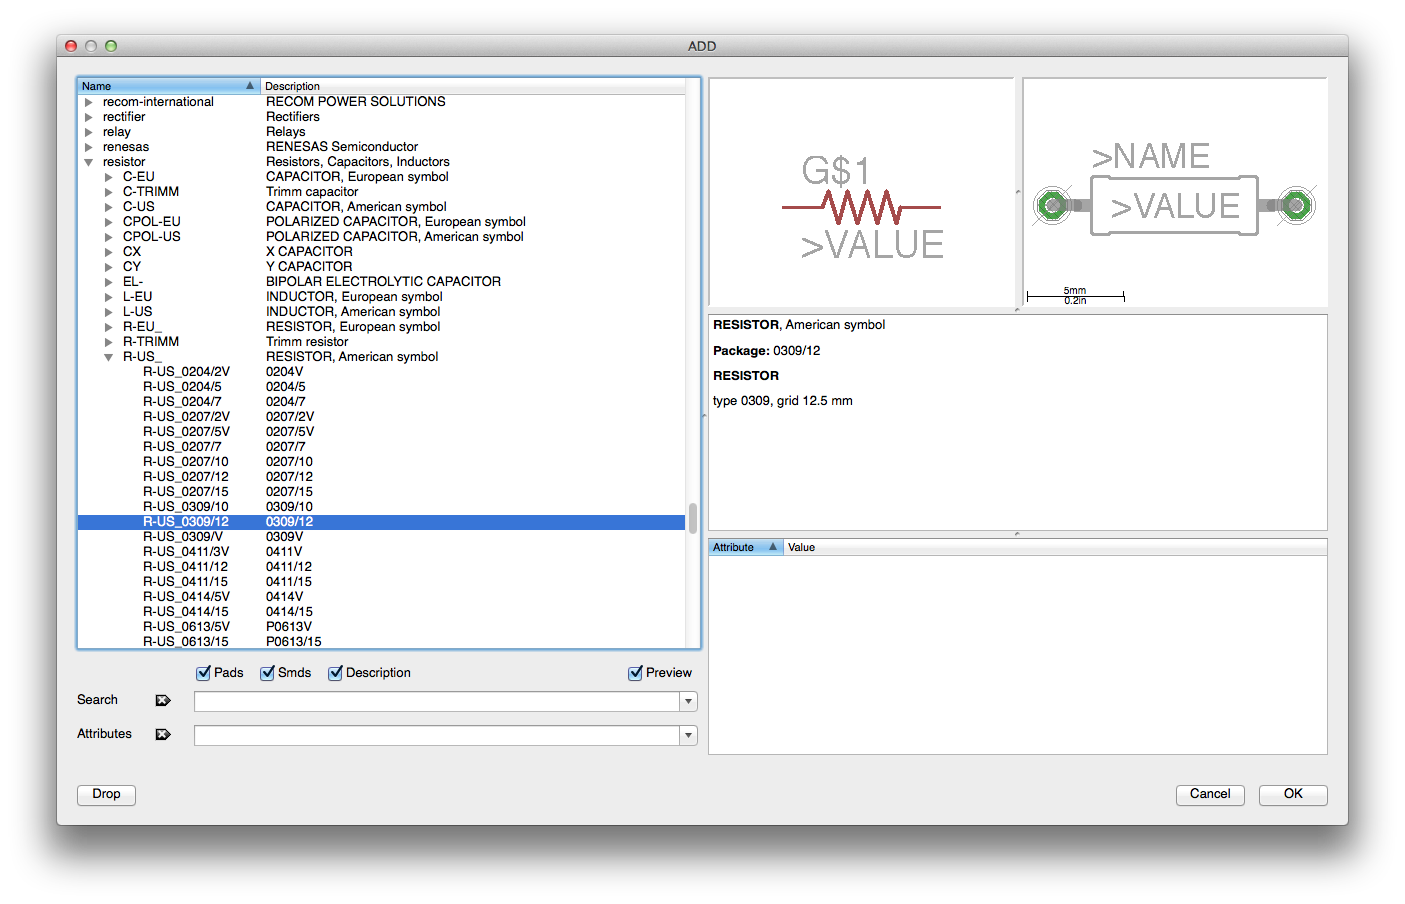
Task: Collapse the resistor library
Action: point(89,162)
